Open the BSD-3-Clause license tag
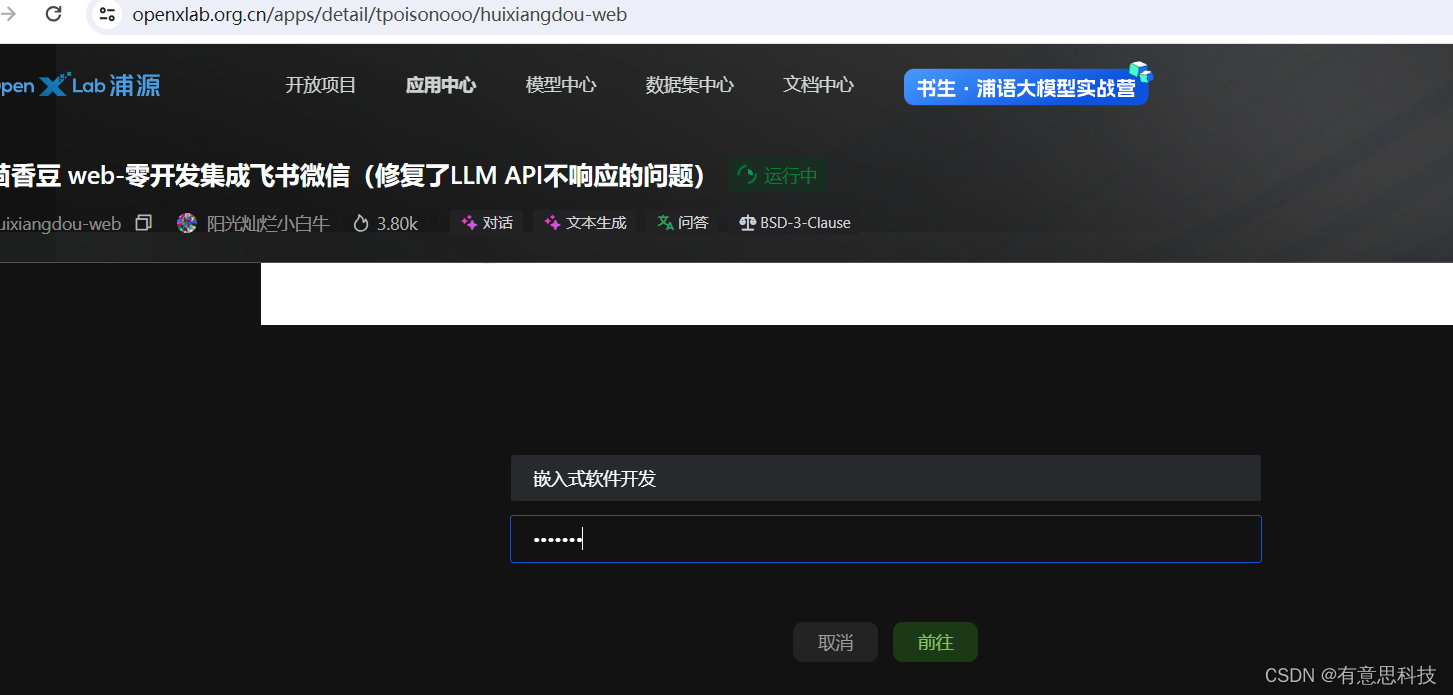Screen dimensions: 1453x695 point(795,223)
